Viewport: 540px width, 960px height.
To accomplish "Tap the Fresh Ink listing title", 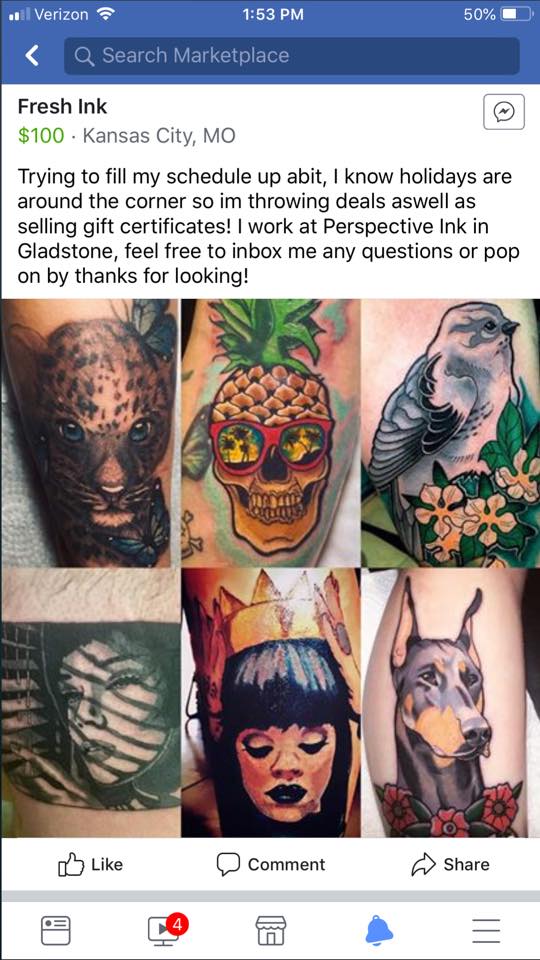I will click(62, 107).
